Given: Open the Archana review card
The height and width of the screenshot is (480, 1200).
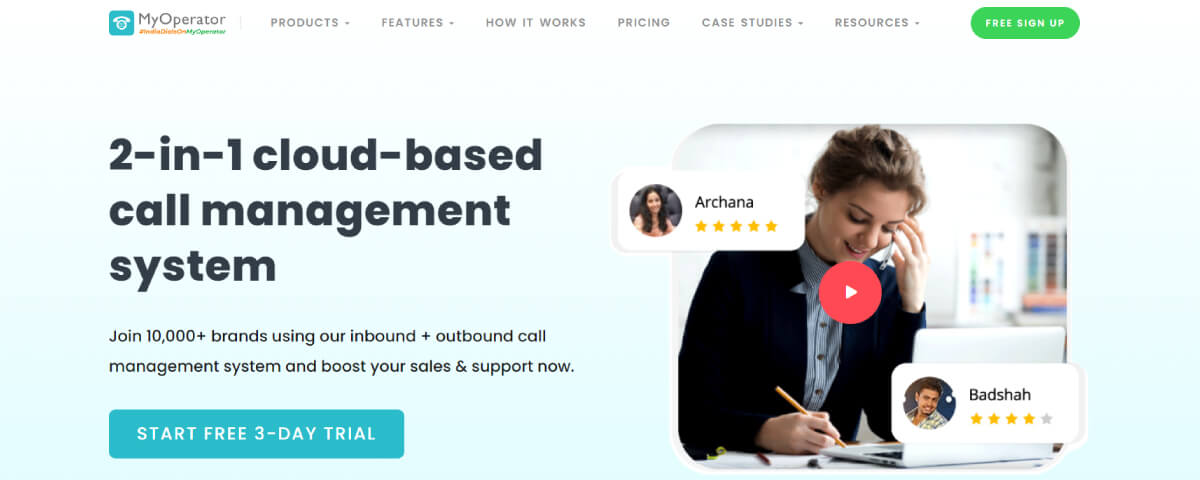Looking at the screenshot, I should (711, 210).
